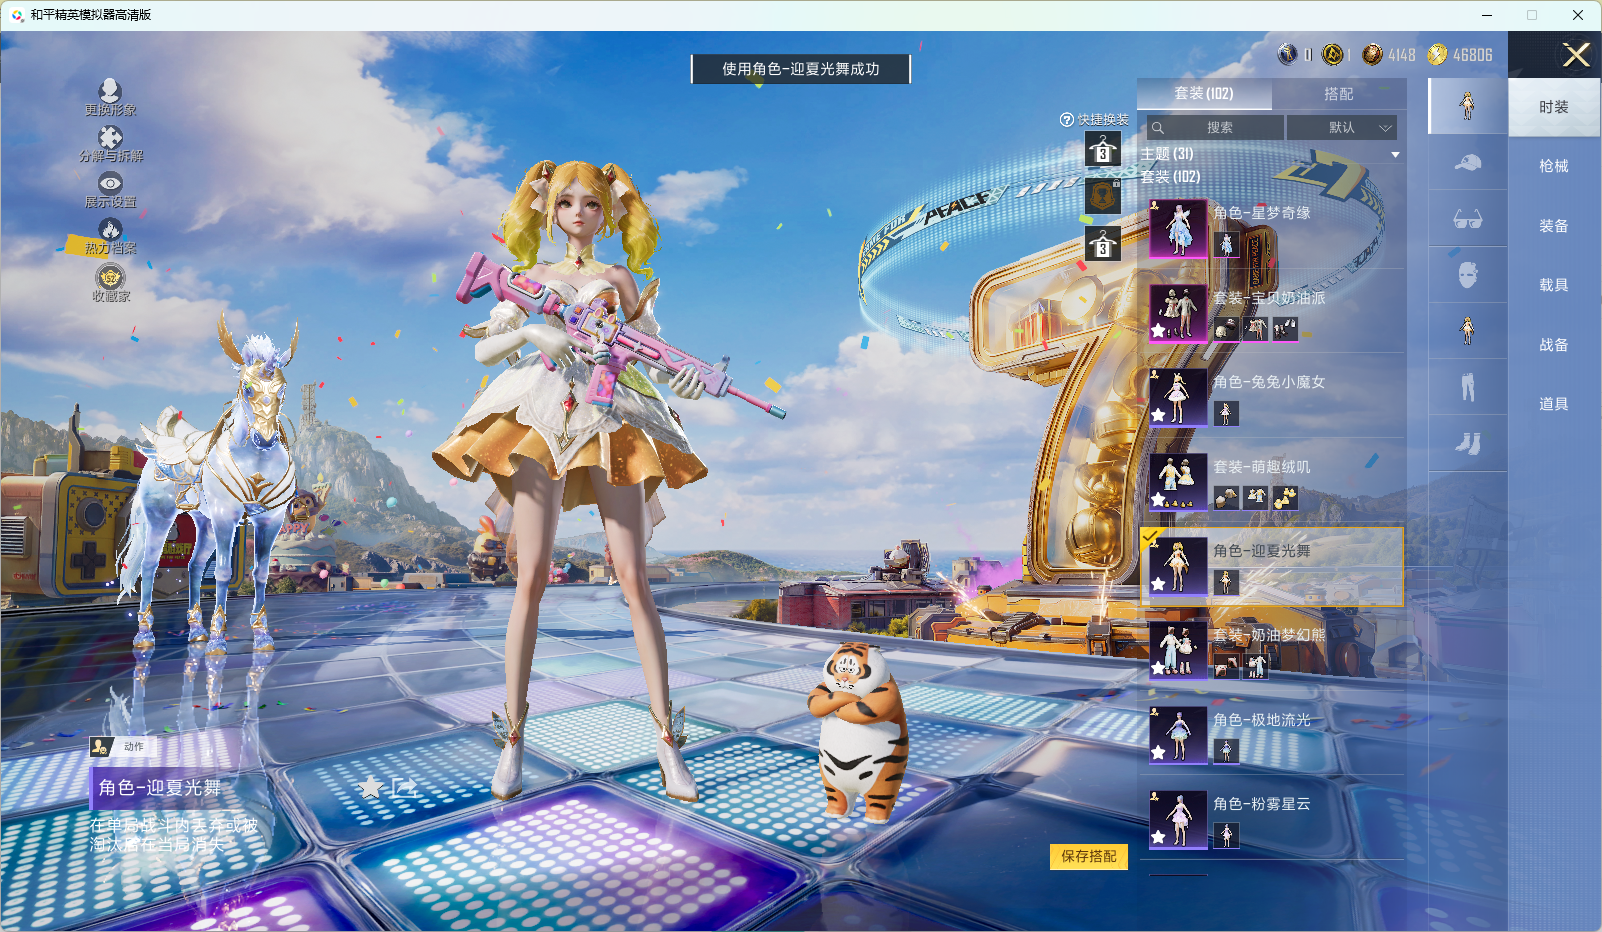
Task: Close the wardrobe with the large X
Action: pos(1576,55)
